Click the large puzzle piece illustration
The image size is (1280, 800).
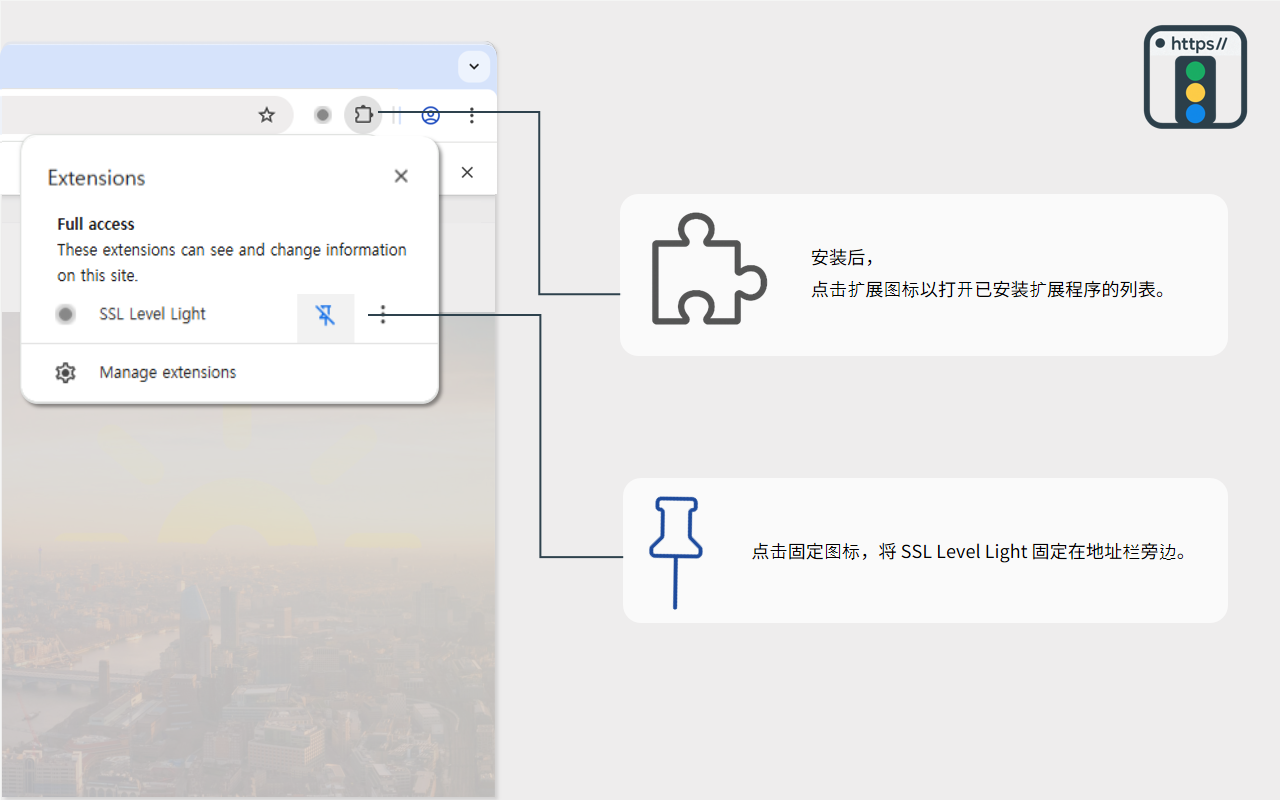tap(708, 268)
